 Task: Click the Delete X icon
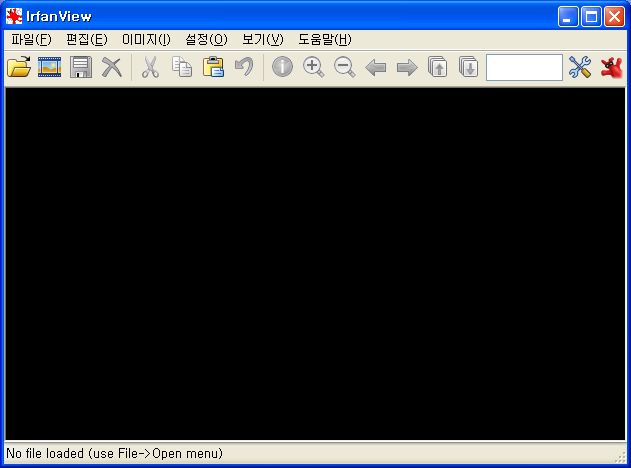coord(111,67)
